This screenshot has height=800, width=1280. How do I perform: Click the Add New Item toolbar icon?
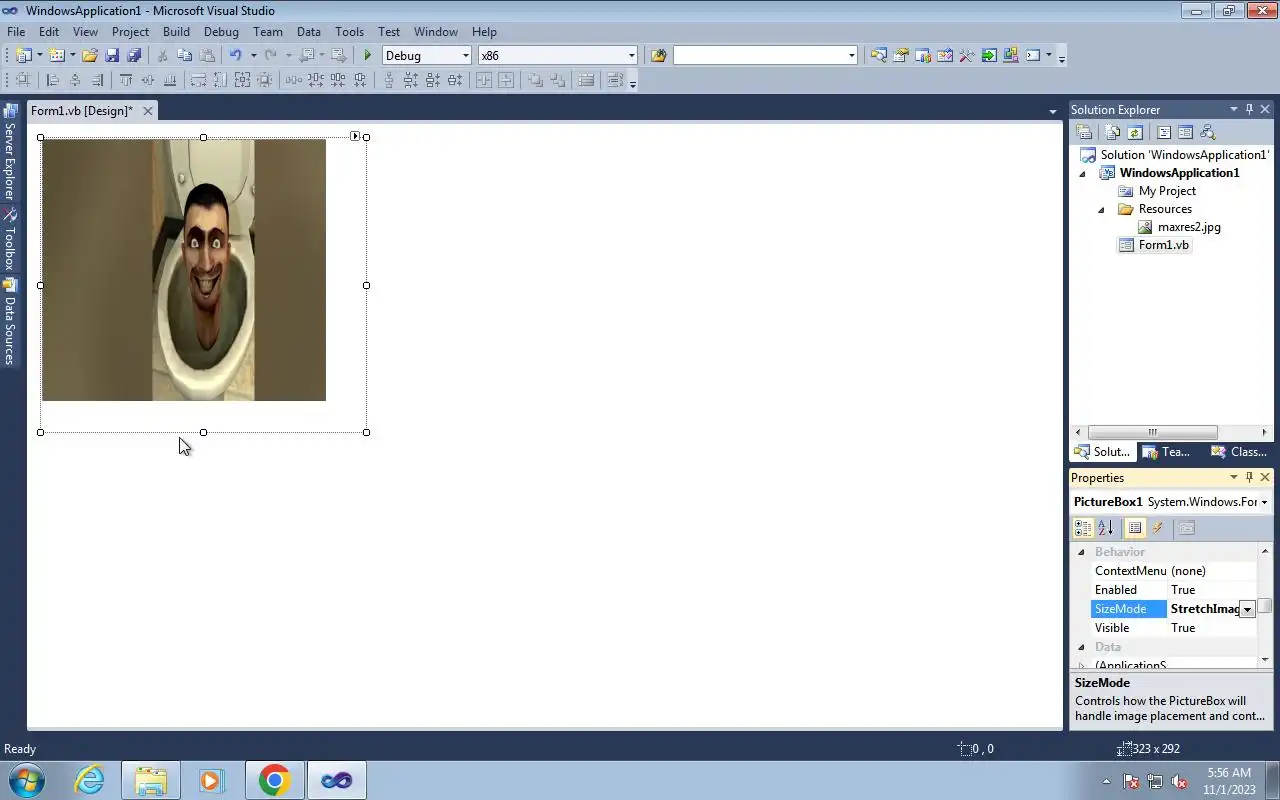tap(57, 55)
